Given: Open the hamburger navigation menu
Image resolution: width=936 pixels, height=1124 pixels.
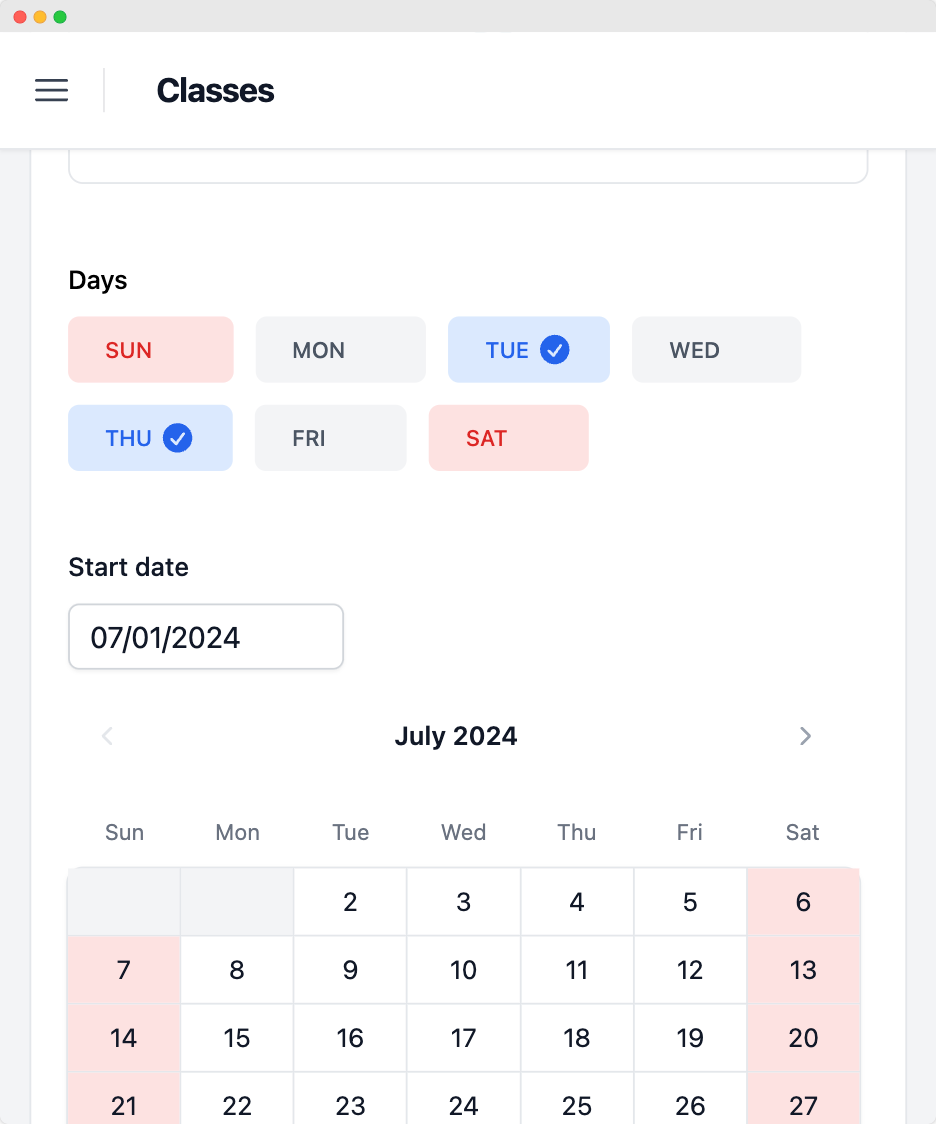Looking at the screenshot, I should click(52, 90).
